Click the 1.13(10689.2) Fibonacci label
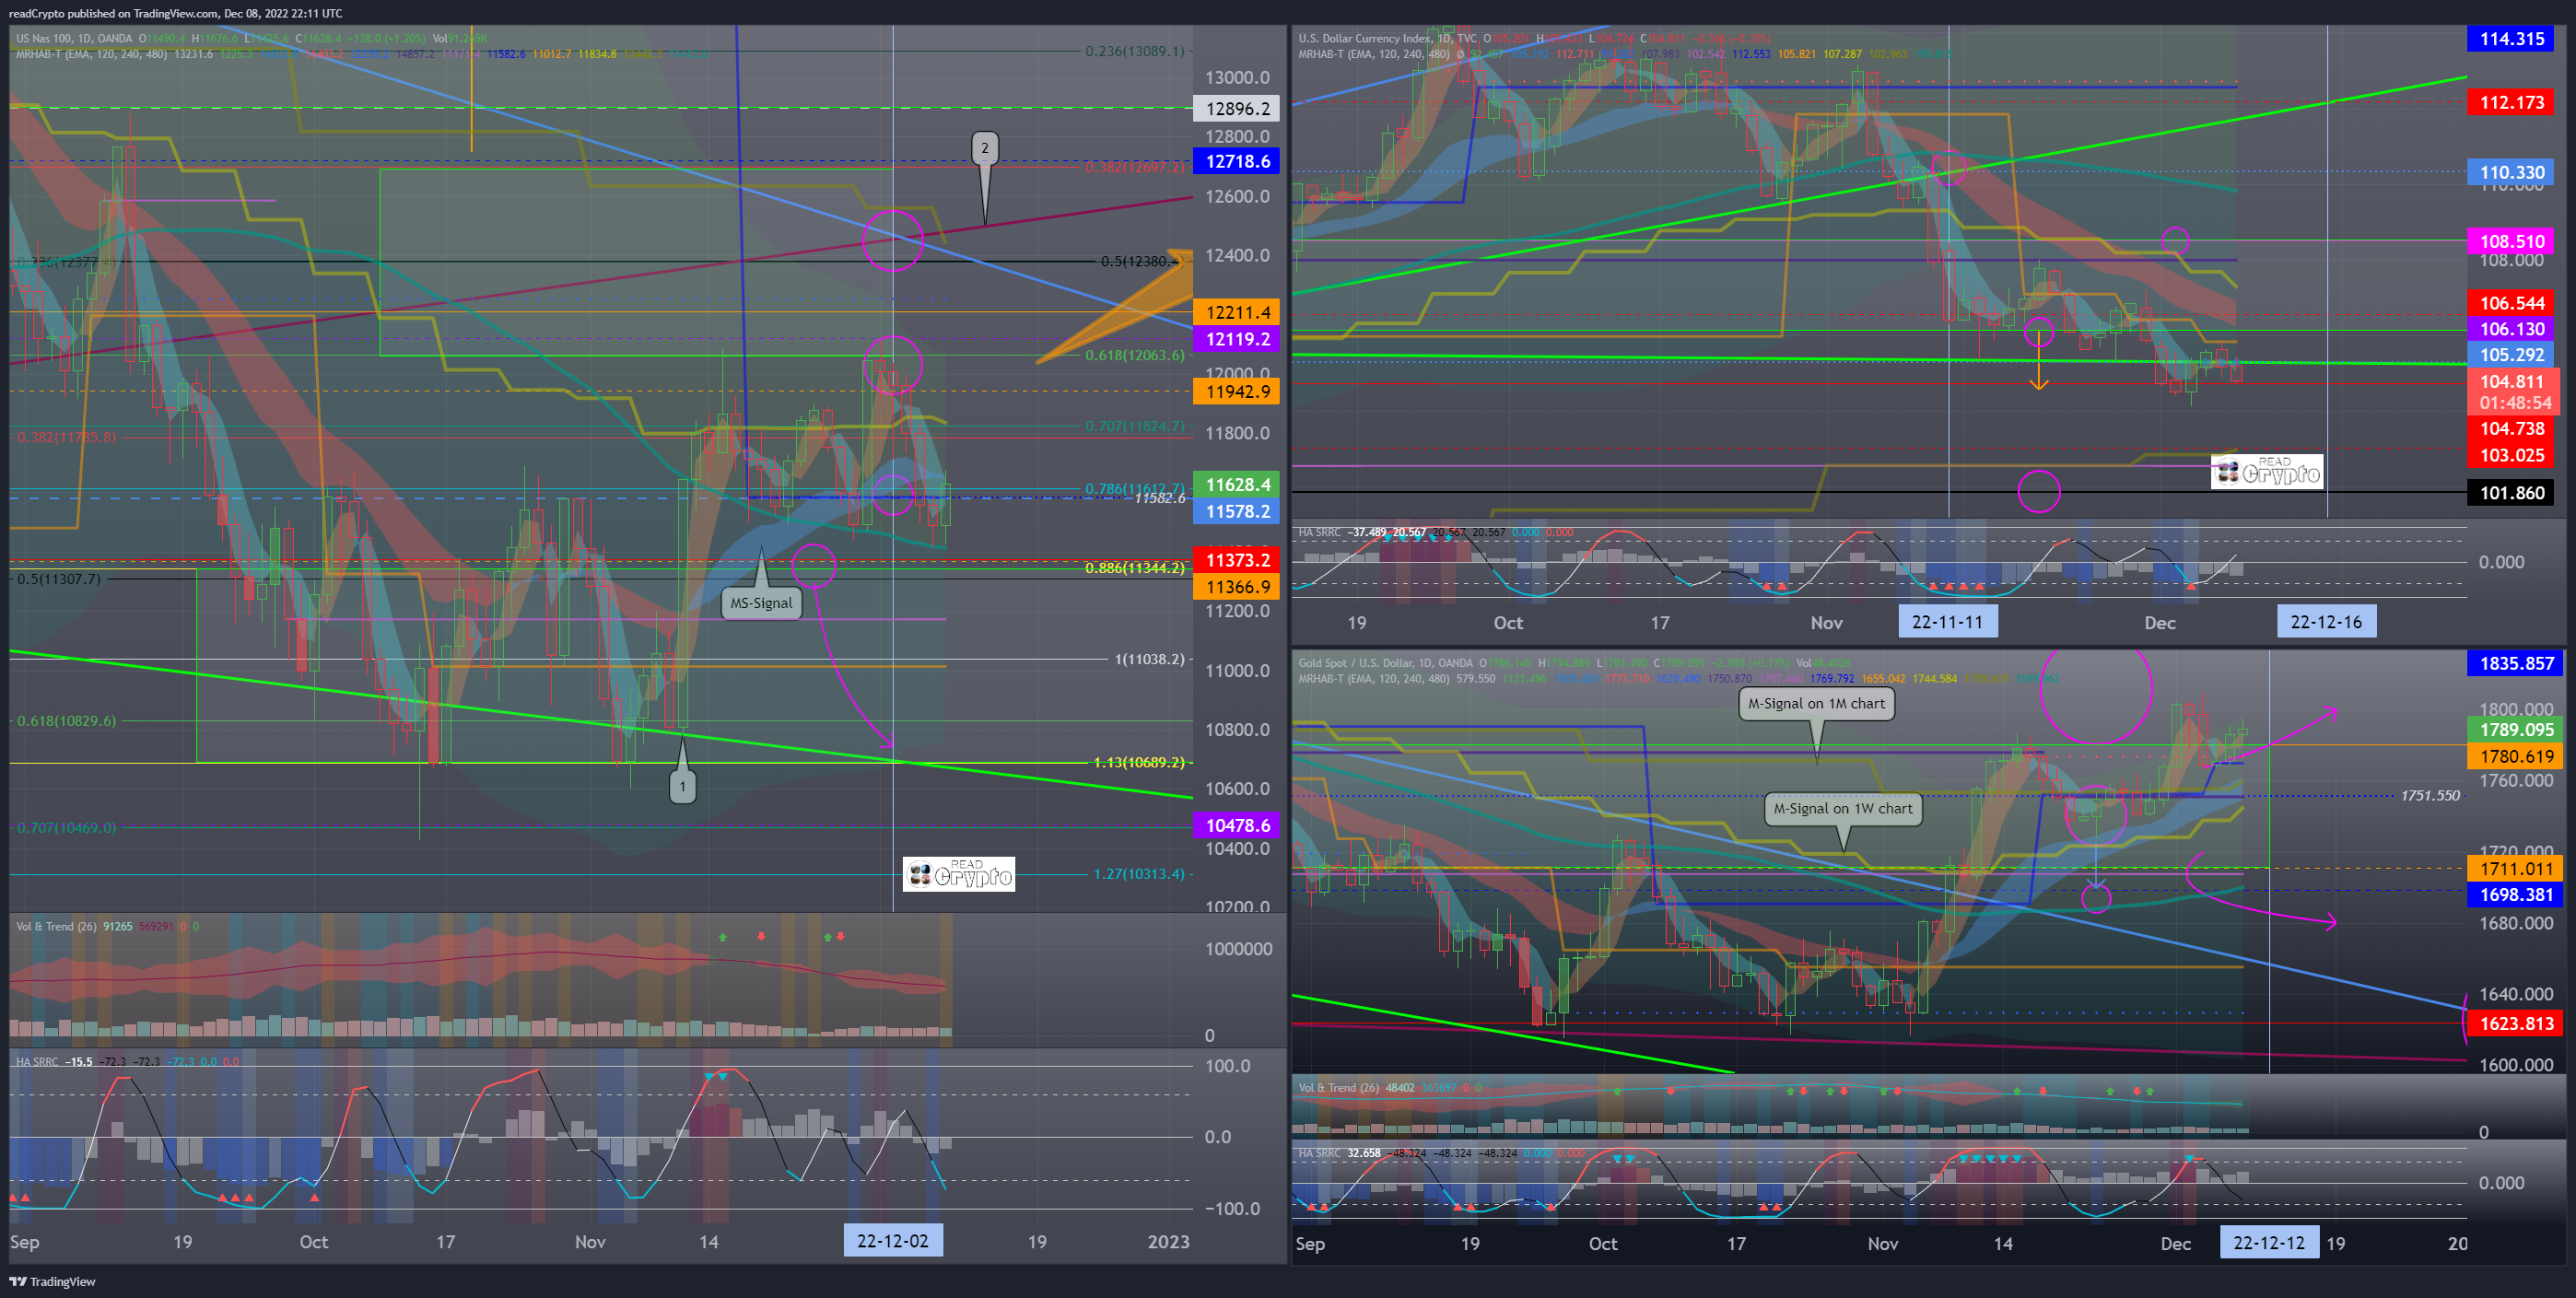Screen dimensions: 2576x1298 (1139, 762)
